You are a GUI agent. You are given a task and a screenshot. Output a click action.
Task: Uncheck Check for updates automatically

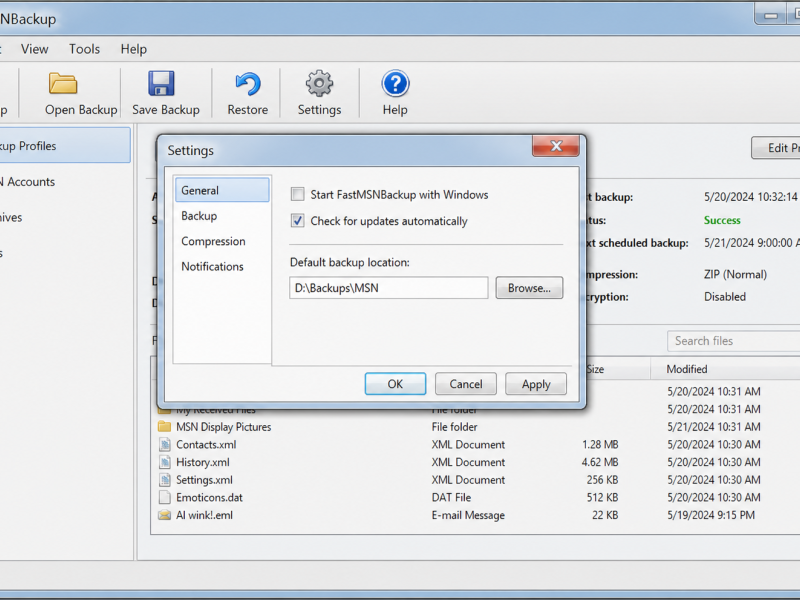coord(297,221)
